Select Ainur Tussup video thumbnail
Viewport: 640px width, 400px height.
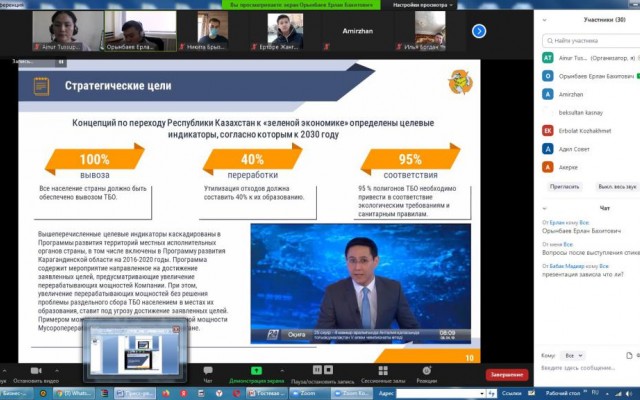68,31
